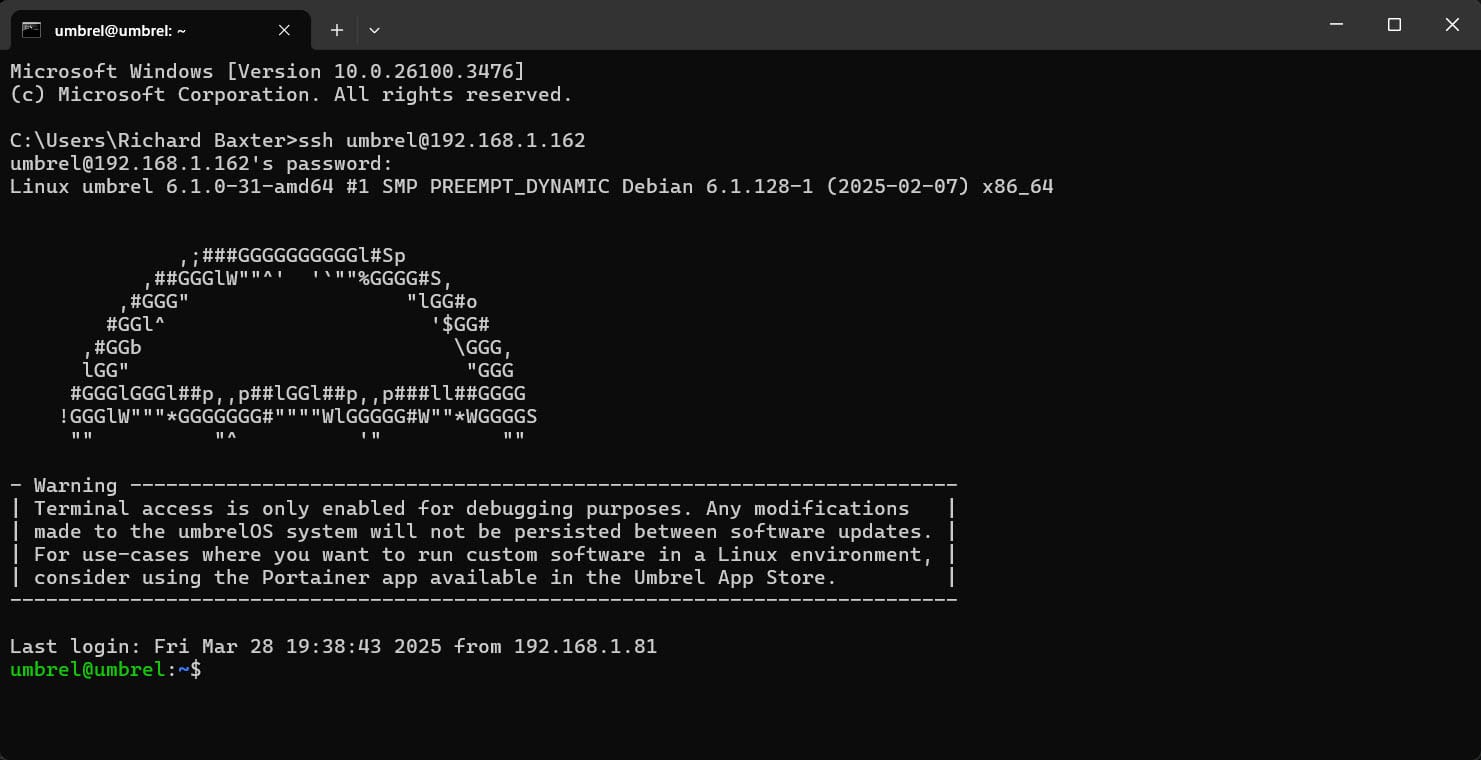
Task: Close the umbrel@umbrel tab
Action: (284, 30)
